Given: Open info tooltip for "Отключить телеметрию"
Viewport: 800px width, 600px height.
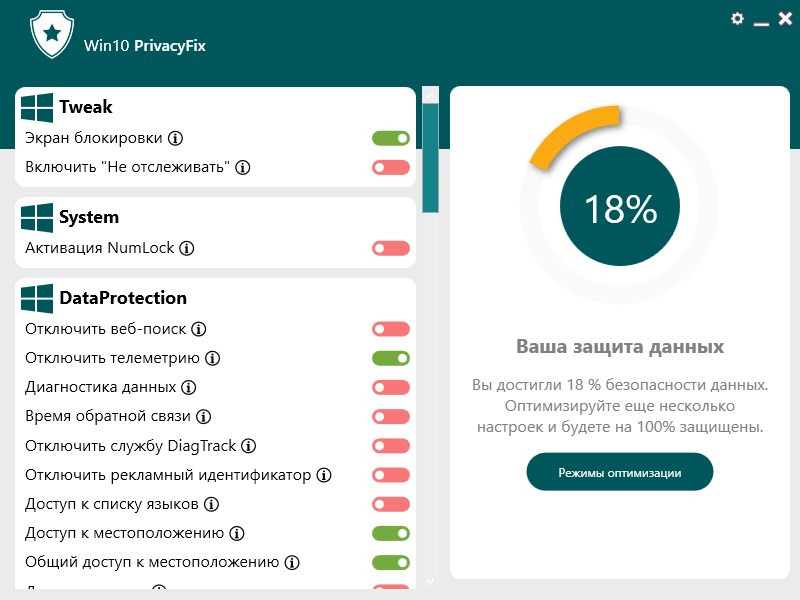Looking at the screenshot, I should [x=211, y=357].
